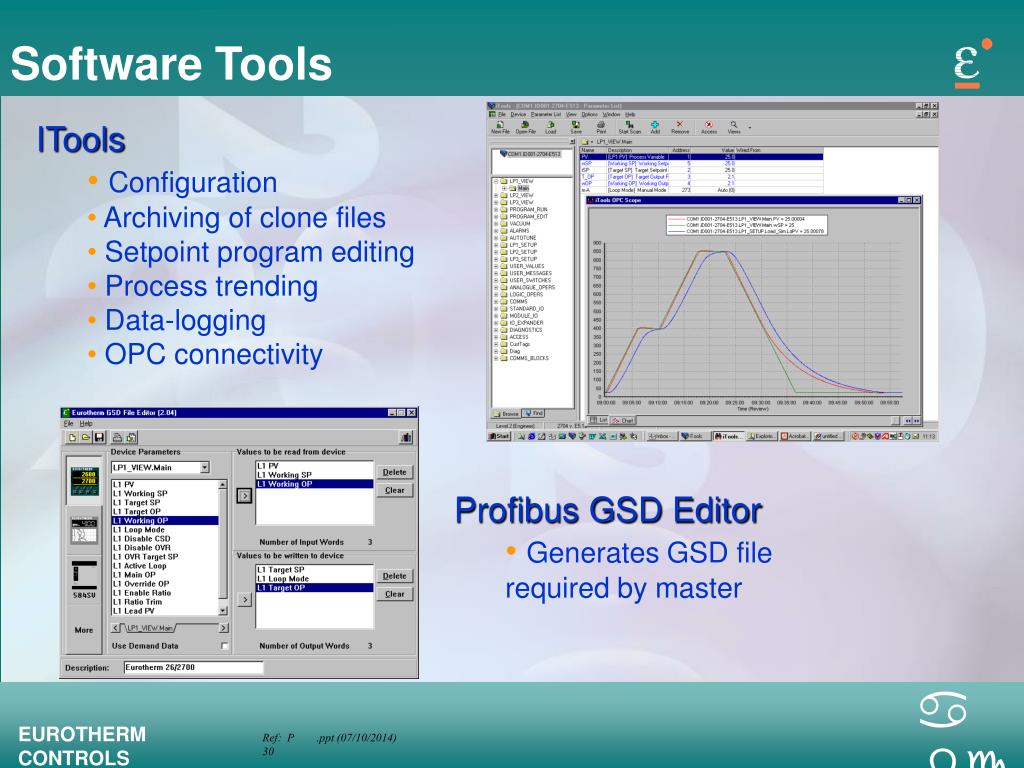Screen dimensions: 1024x768
Task: Select L1 Enable Ratio in Device Parameters
Action: (165, 593)
